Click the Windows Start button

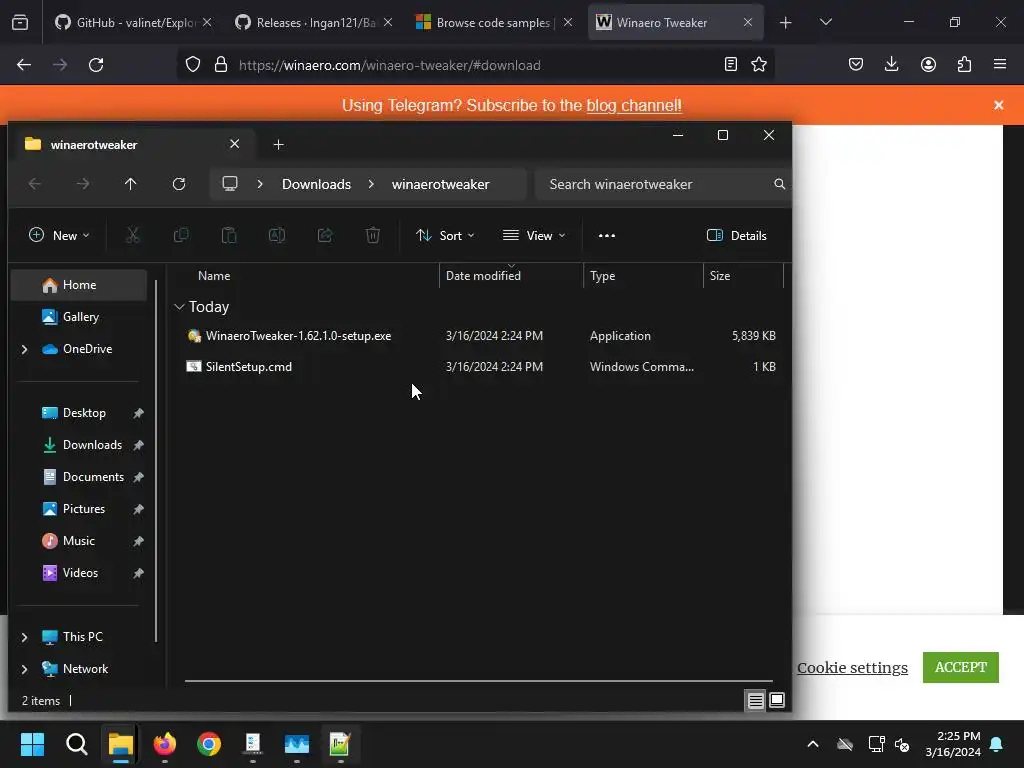click(x=32, y=744)
